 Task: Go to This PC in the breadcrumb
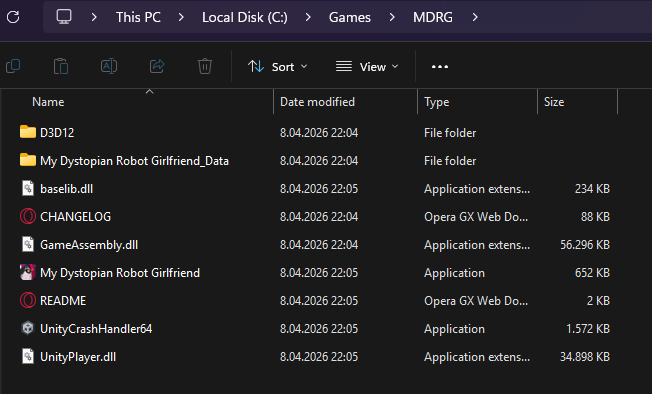[138, 17]
